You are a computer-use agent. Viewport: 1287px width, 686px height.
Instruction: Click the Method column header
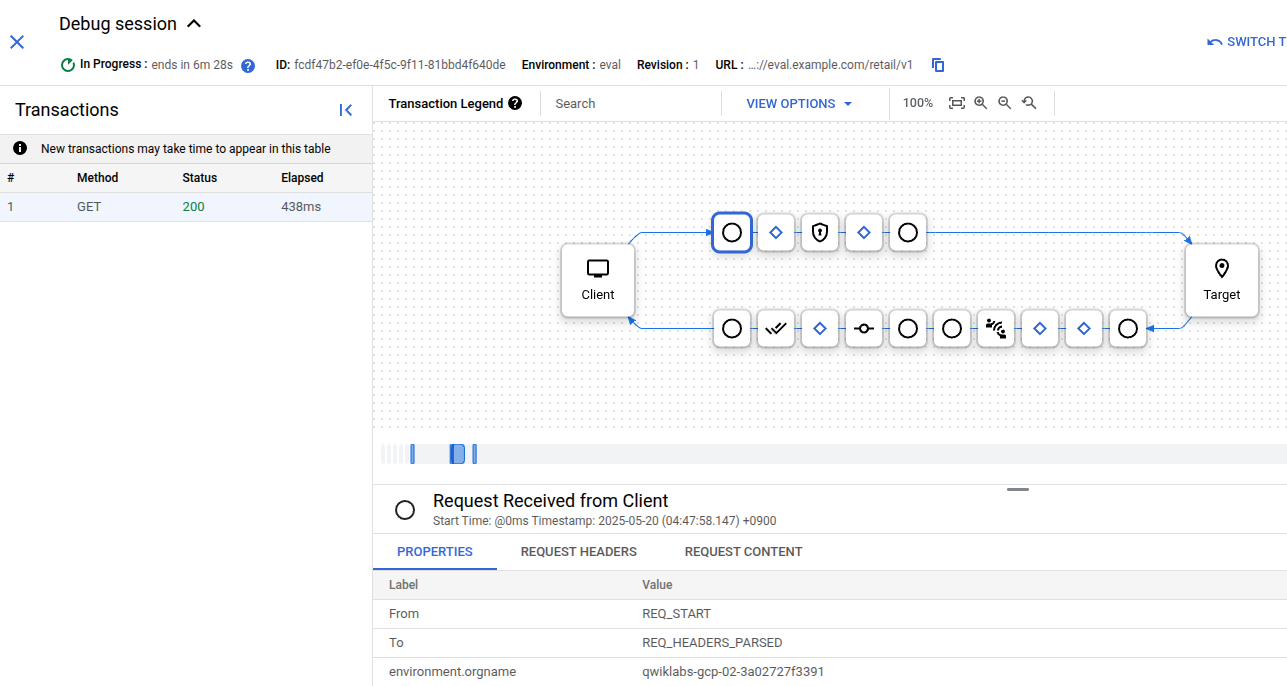98,178
